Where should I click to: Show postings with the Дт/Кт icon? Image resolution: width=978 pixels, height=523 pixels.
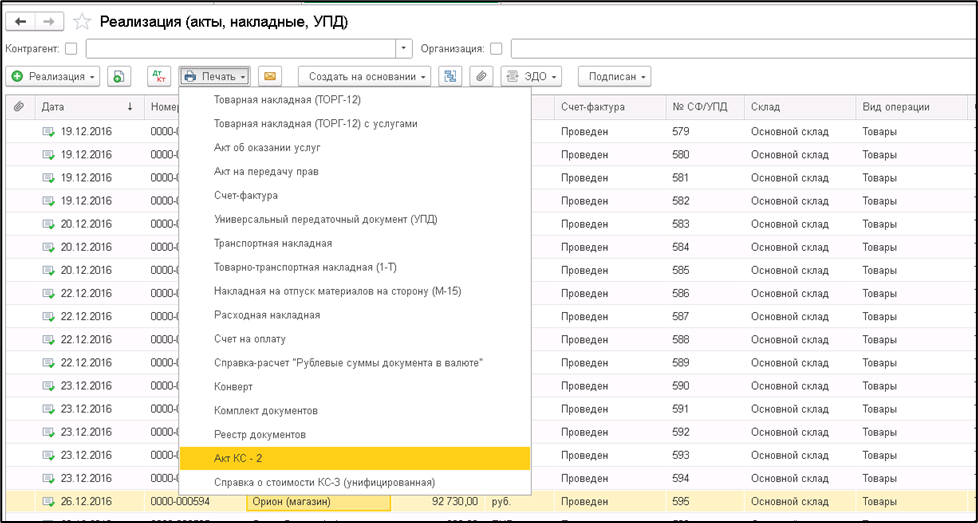click(158, 76)
